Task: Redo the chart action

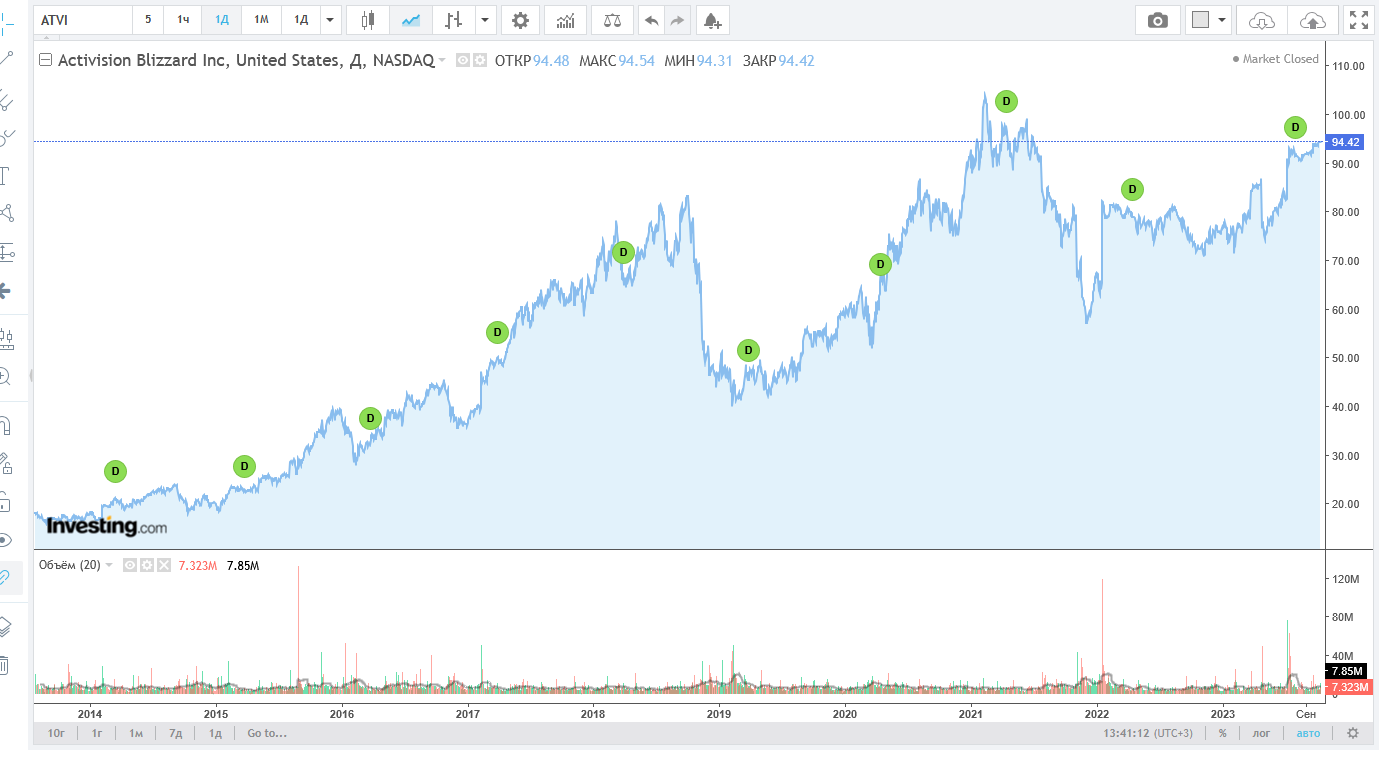Action: 677,20
